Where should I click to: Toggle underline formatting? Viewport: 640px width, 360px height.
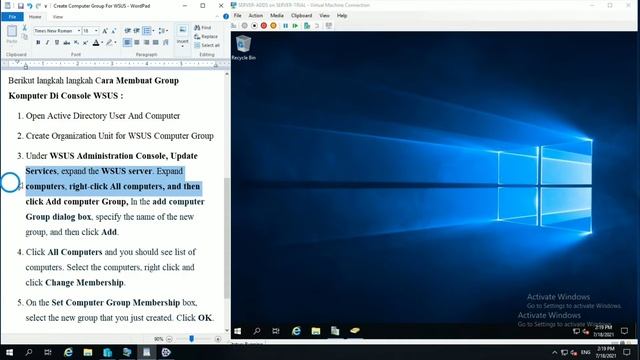tap(57, 42)
